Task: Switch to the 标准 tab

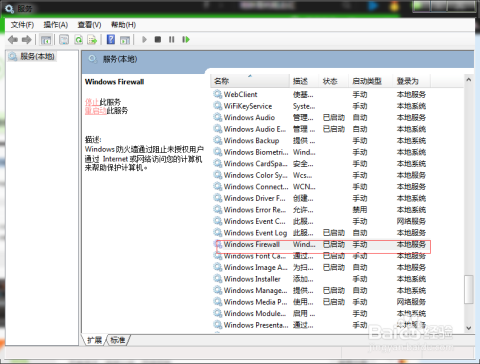Action: (x=118, y=340)
